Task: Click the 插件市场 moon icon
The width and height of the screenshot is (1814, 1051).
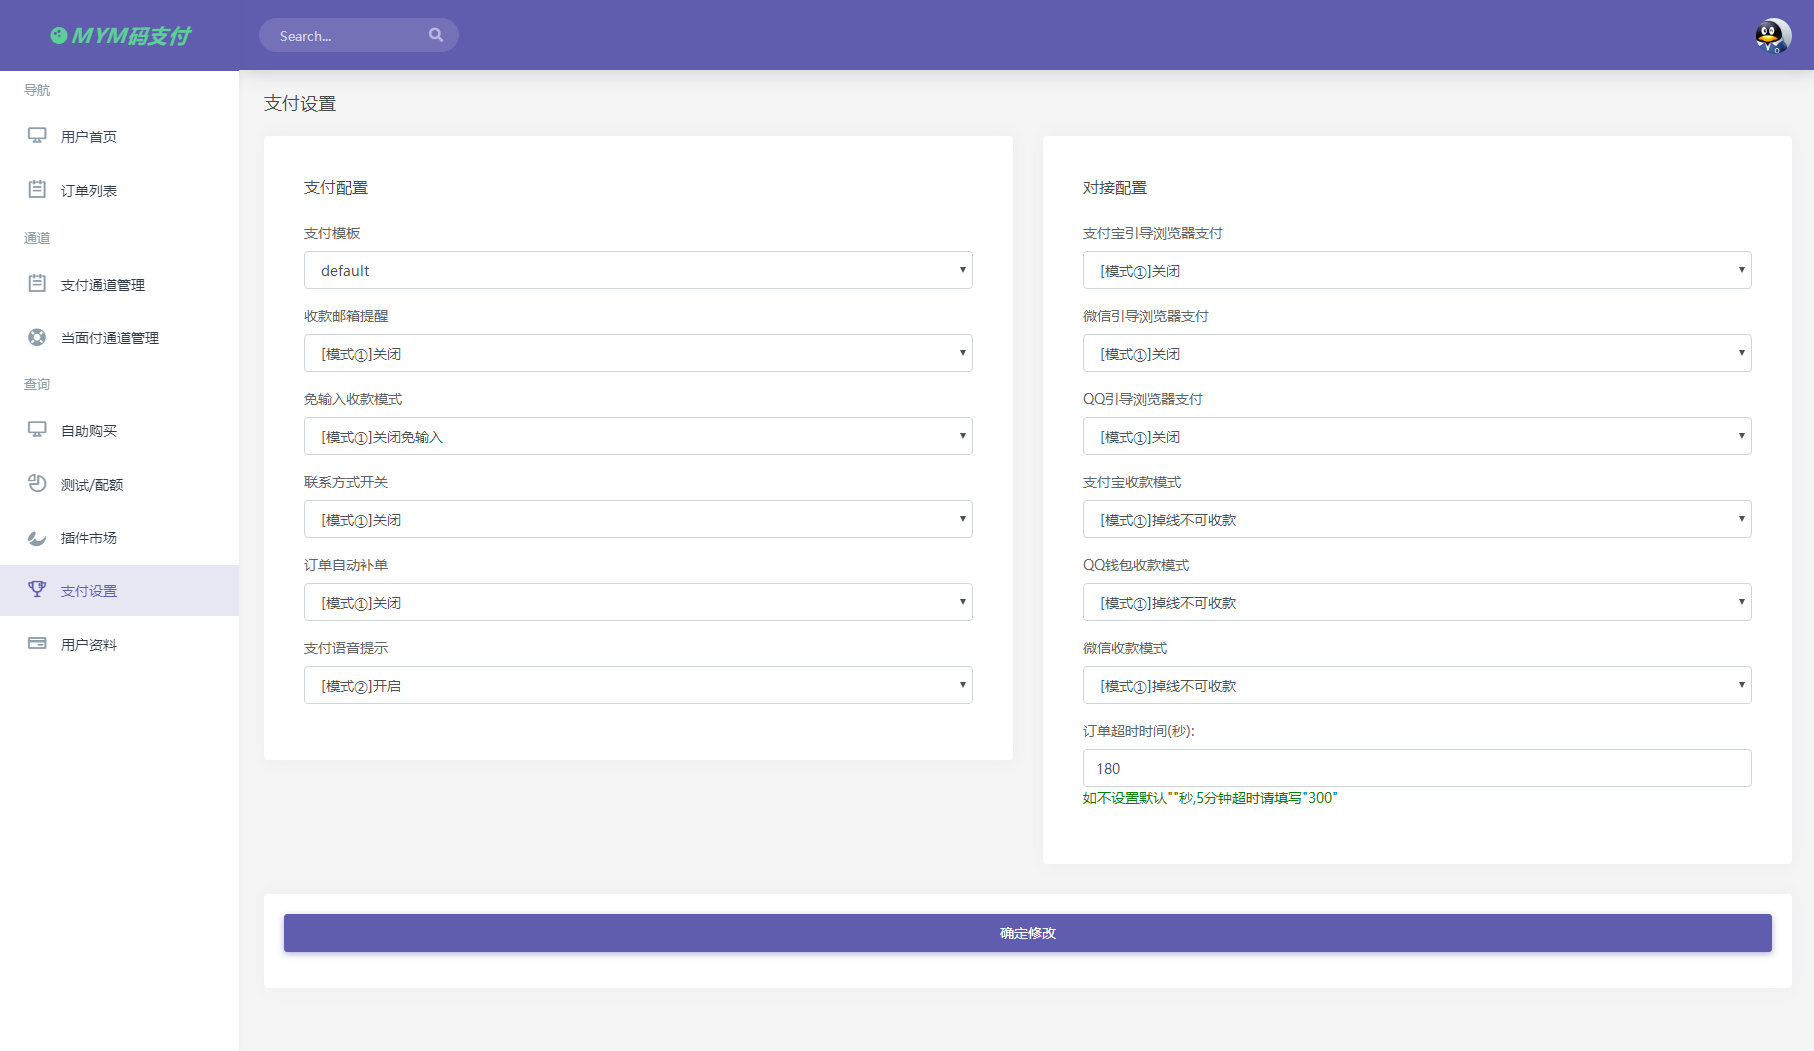Action: (37, 537)
